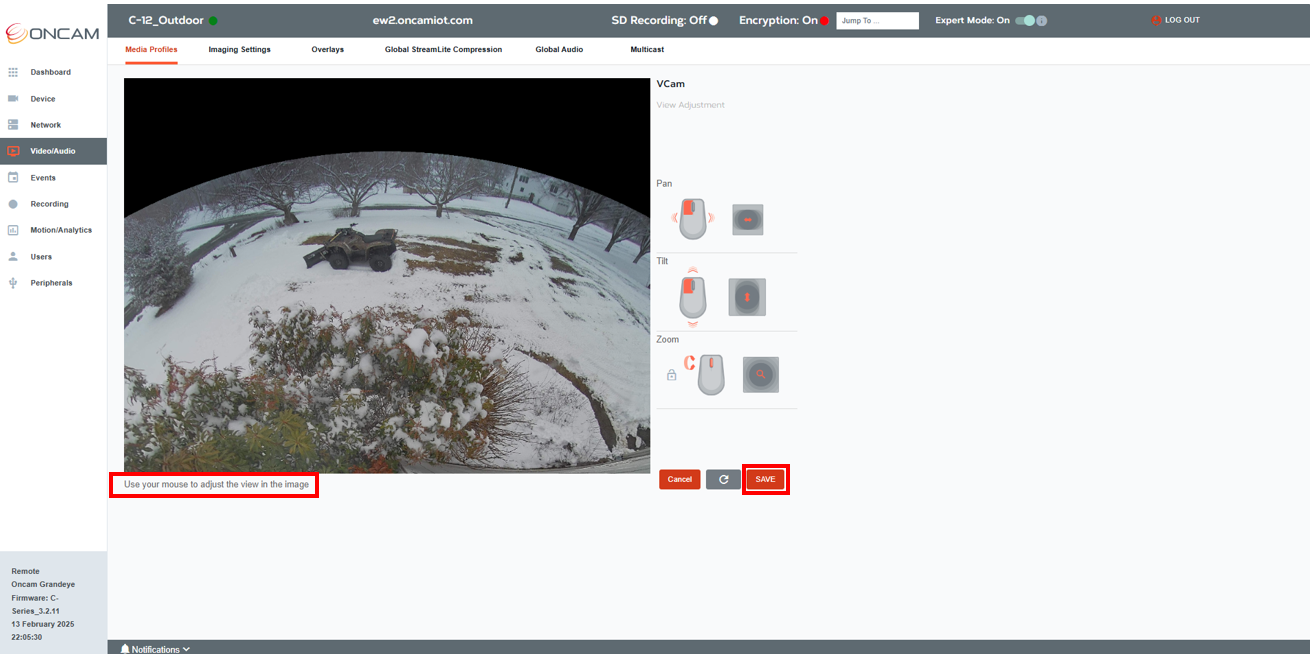Click the Network server icon in sidebar
Viewport: 1310px width, 654px height.
click(13, 125)
